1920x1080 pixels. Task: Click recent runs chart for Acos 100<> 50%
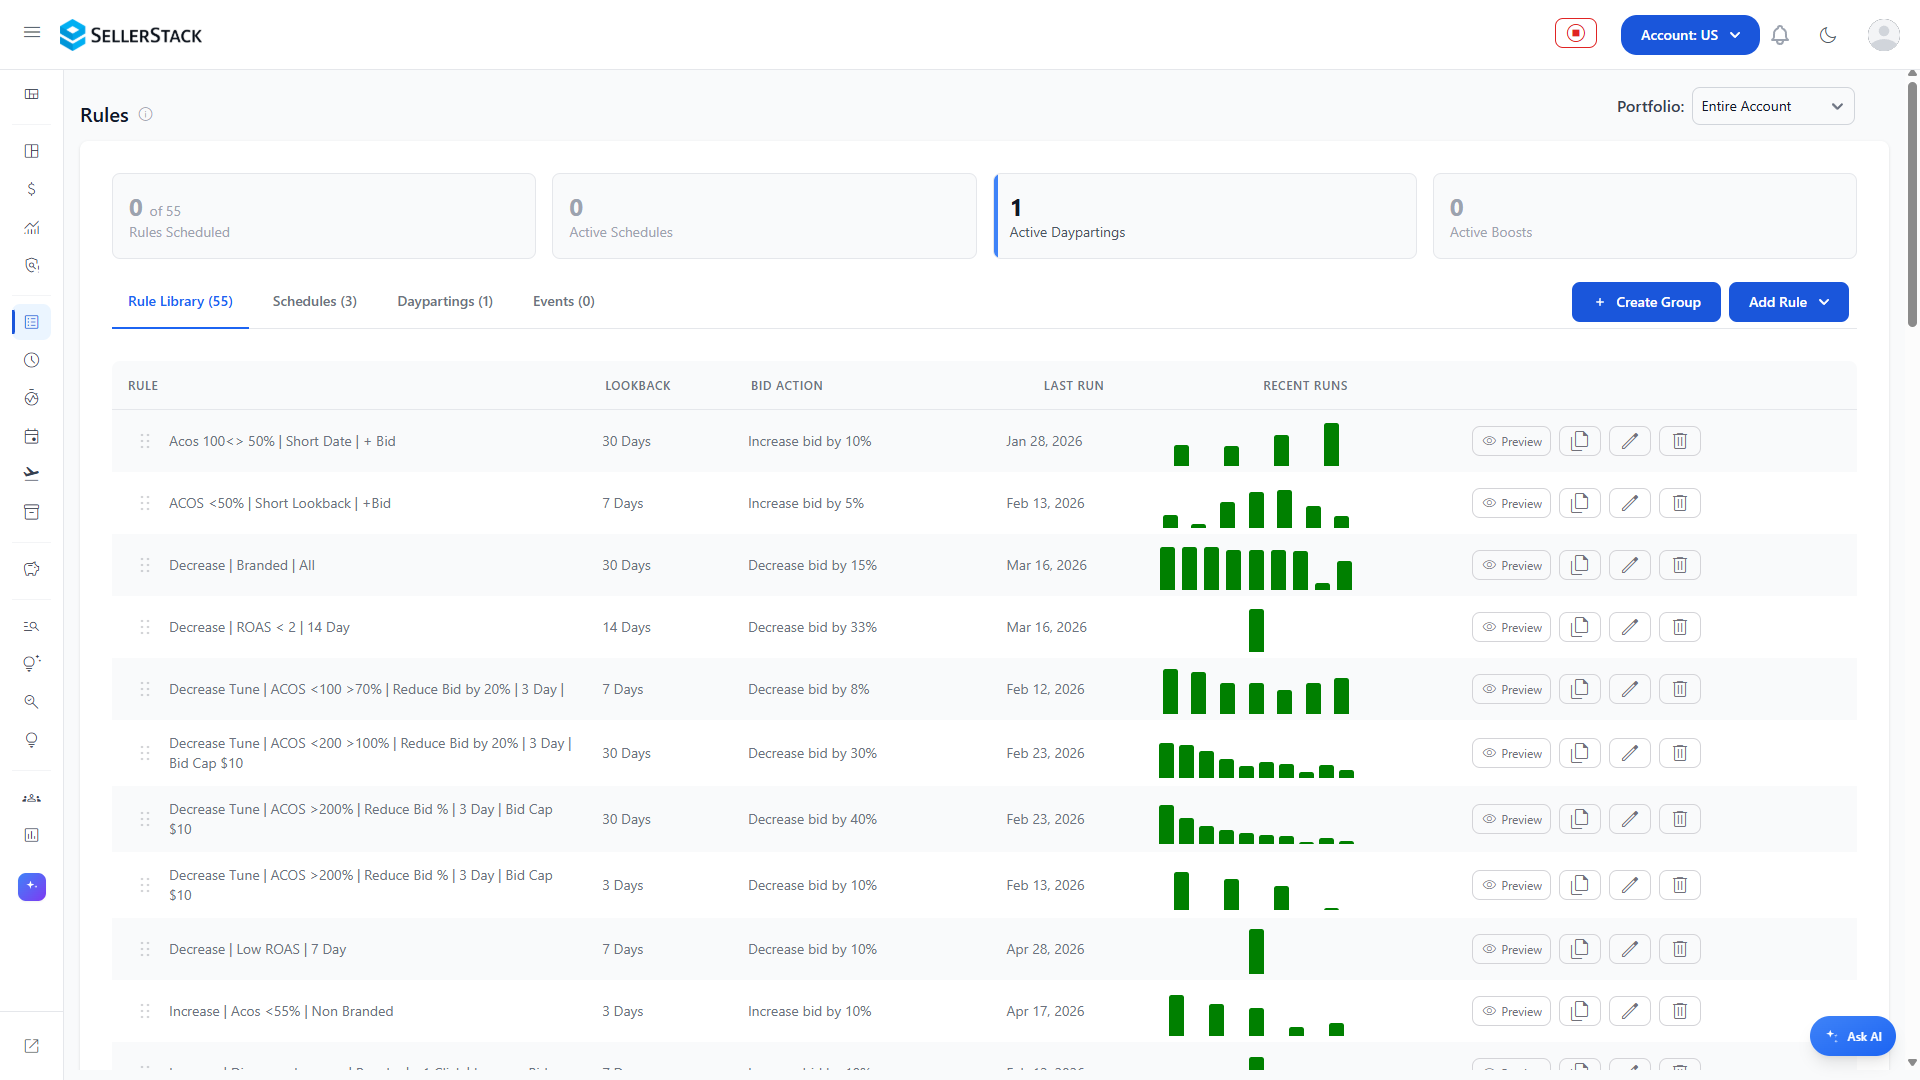coord(1256,444)
